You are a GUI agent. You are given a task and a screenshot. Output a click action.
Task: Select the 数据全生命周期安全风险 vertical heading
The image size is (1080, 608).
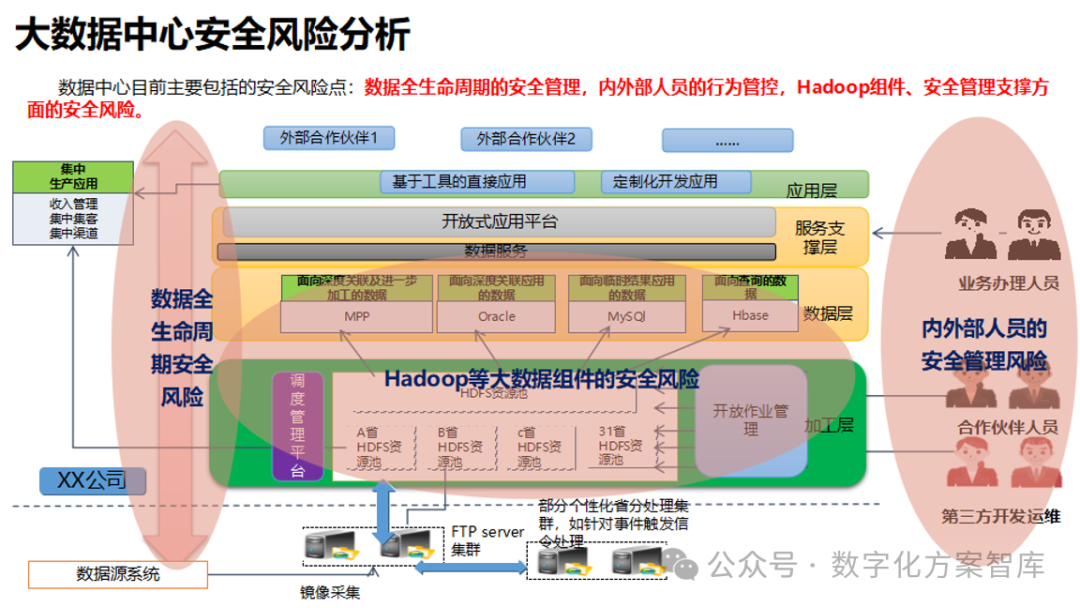point(182,348)
